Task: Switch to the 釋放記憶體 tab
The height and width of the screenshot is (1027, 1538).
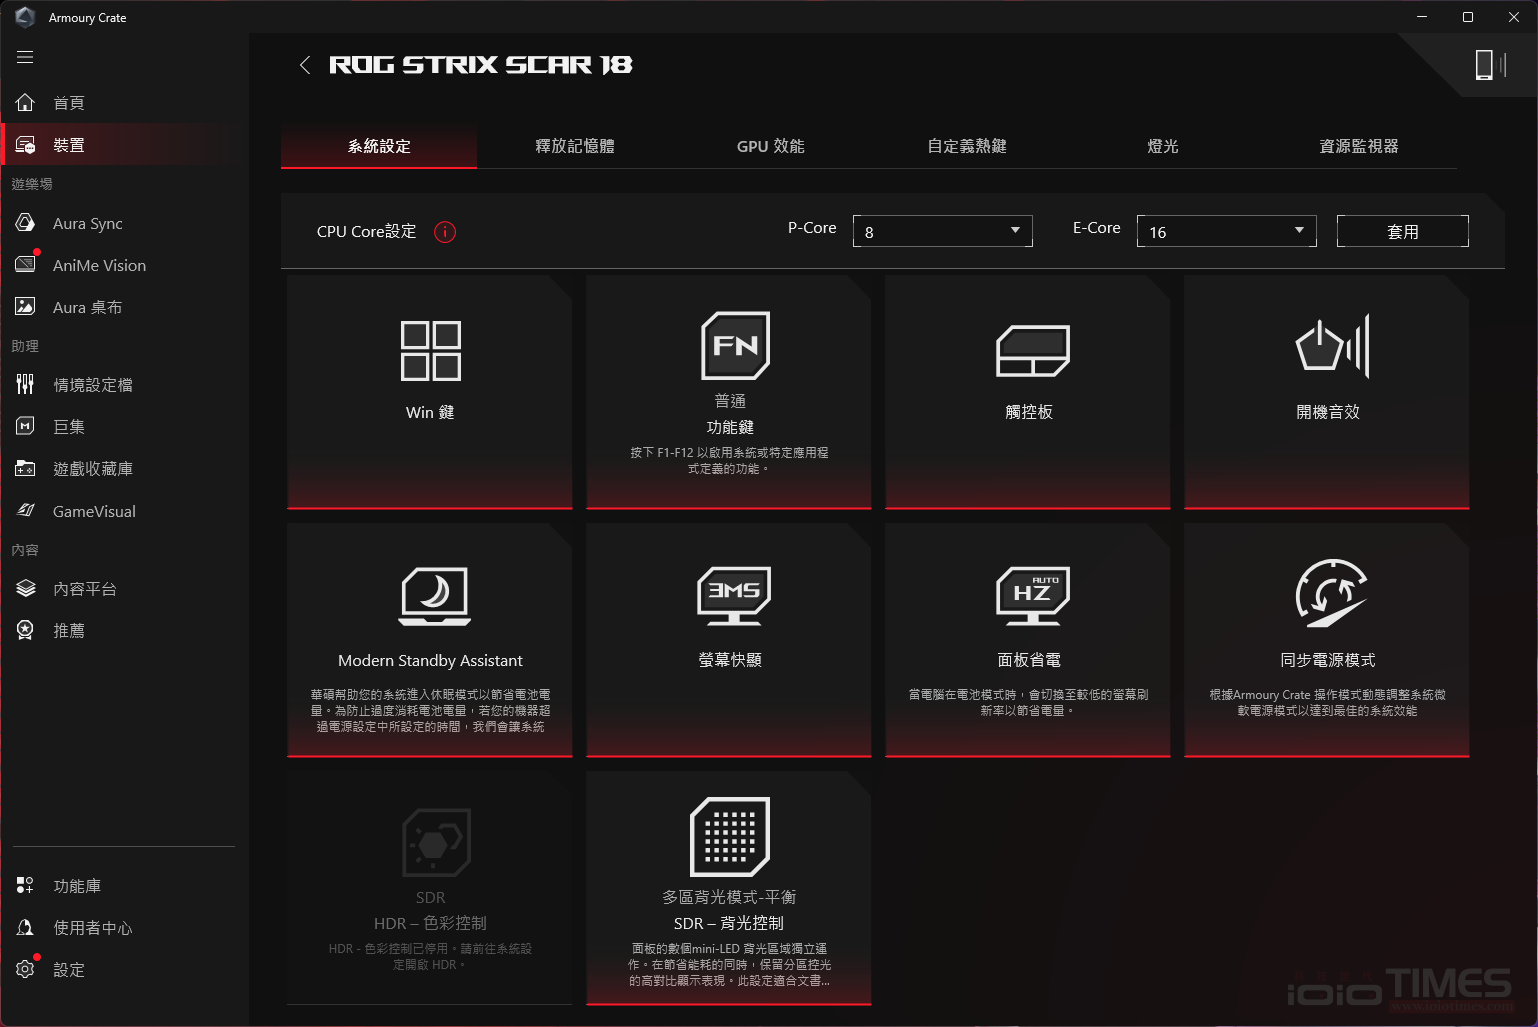Action: pyautogui.click(x=575, y=146)
